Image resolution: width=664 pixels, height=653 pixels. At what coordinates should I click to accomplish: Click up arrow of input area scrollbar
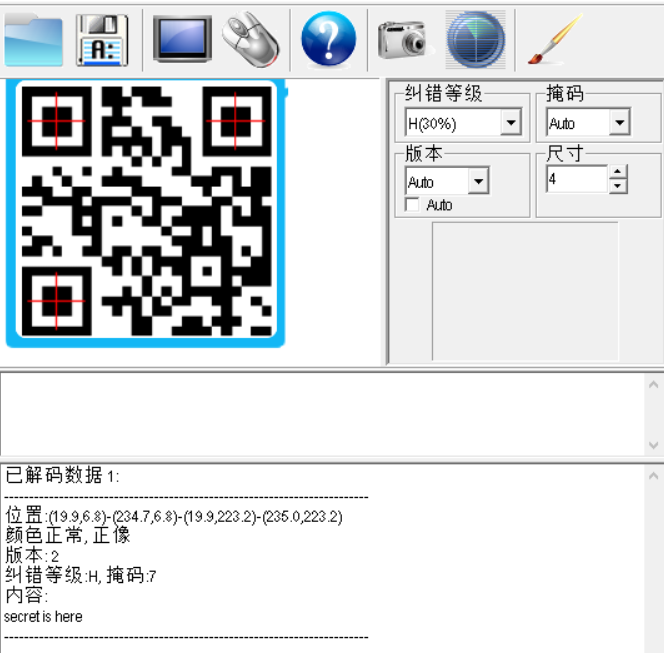click(653, 385)
